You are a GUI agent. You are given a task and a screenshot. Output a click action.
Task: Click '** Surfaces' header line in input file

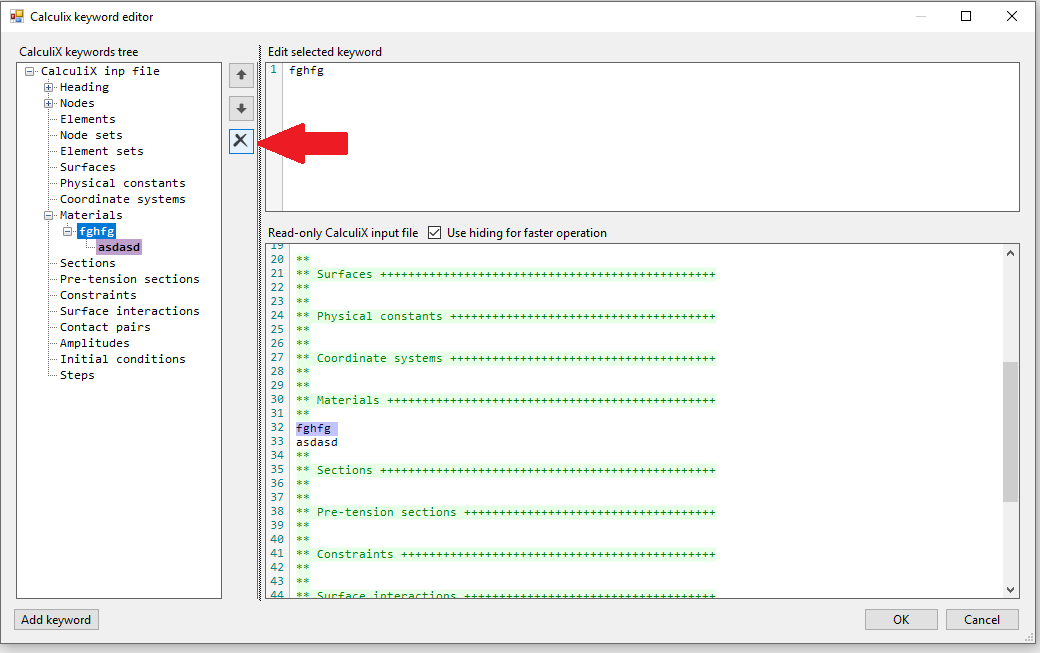(505, 274)
